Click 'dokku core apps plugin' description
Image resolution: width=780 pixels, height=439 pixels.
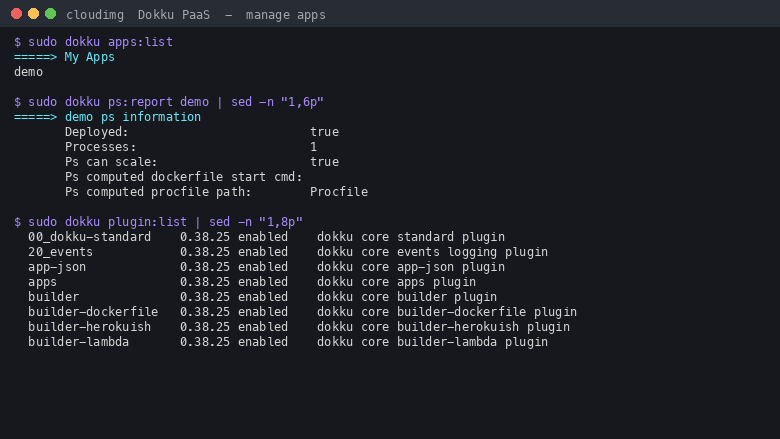pos(396,282)
